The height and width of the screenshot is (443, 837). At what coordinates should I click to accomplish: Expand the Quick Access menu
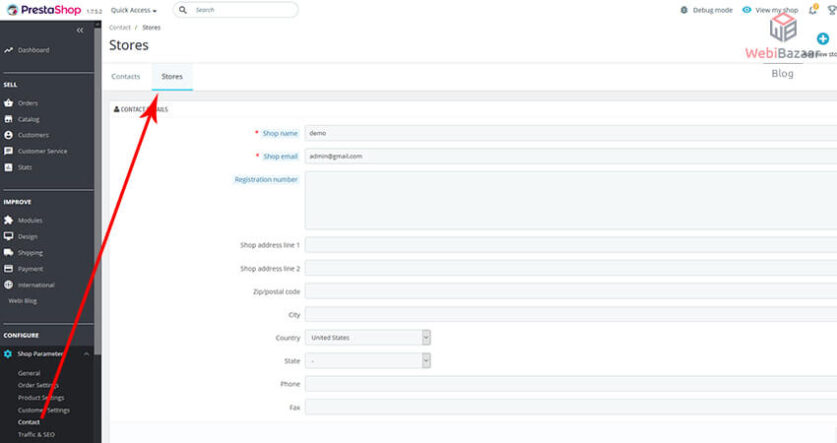tap(133, 10)
